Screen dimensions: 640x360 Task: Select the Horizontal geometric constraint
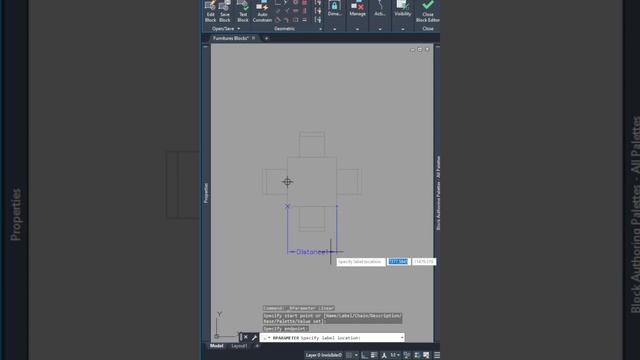296,11
